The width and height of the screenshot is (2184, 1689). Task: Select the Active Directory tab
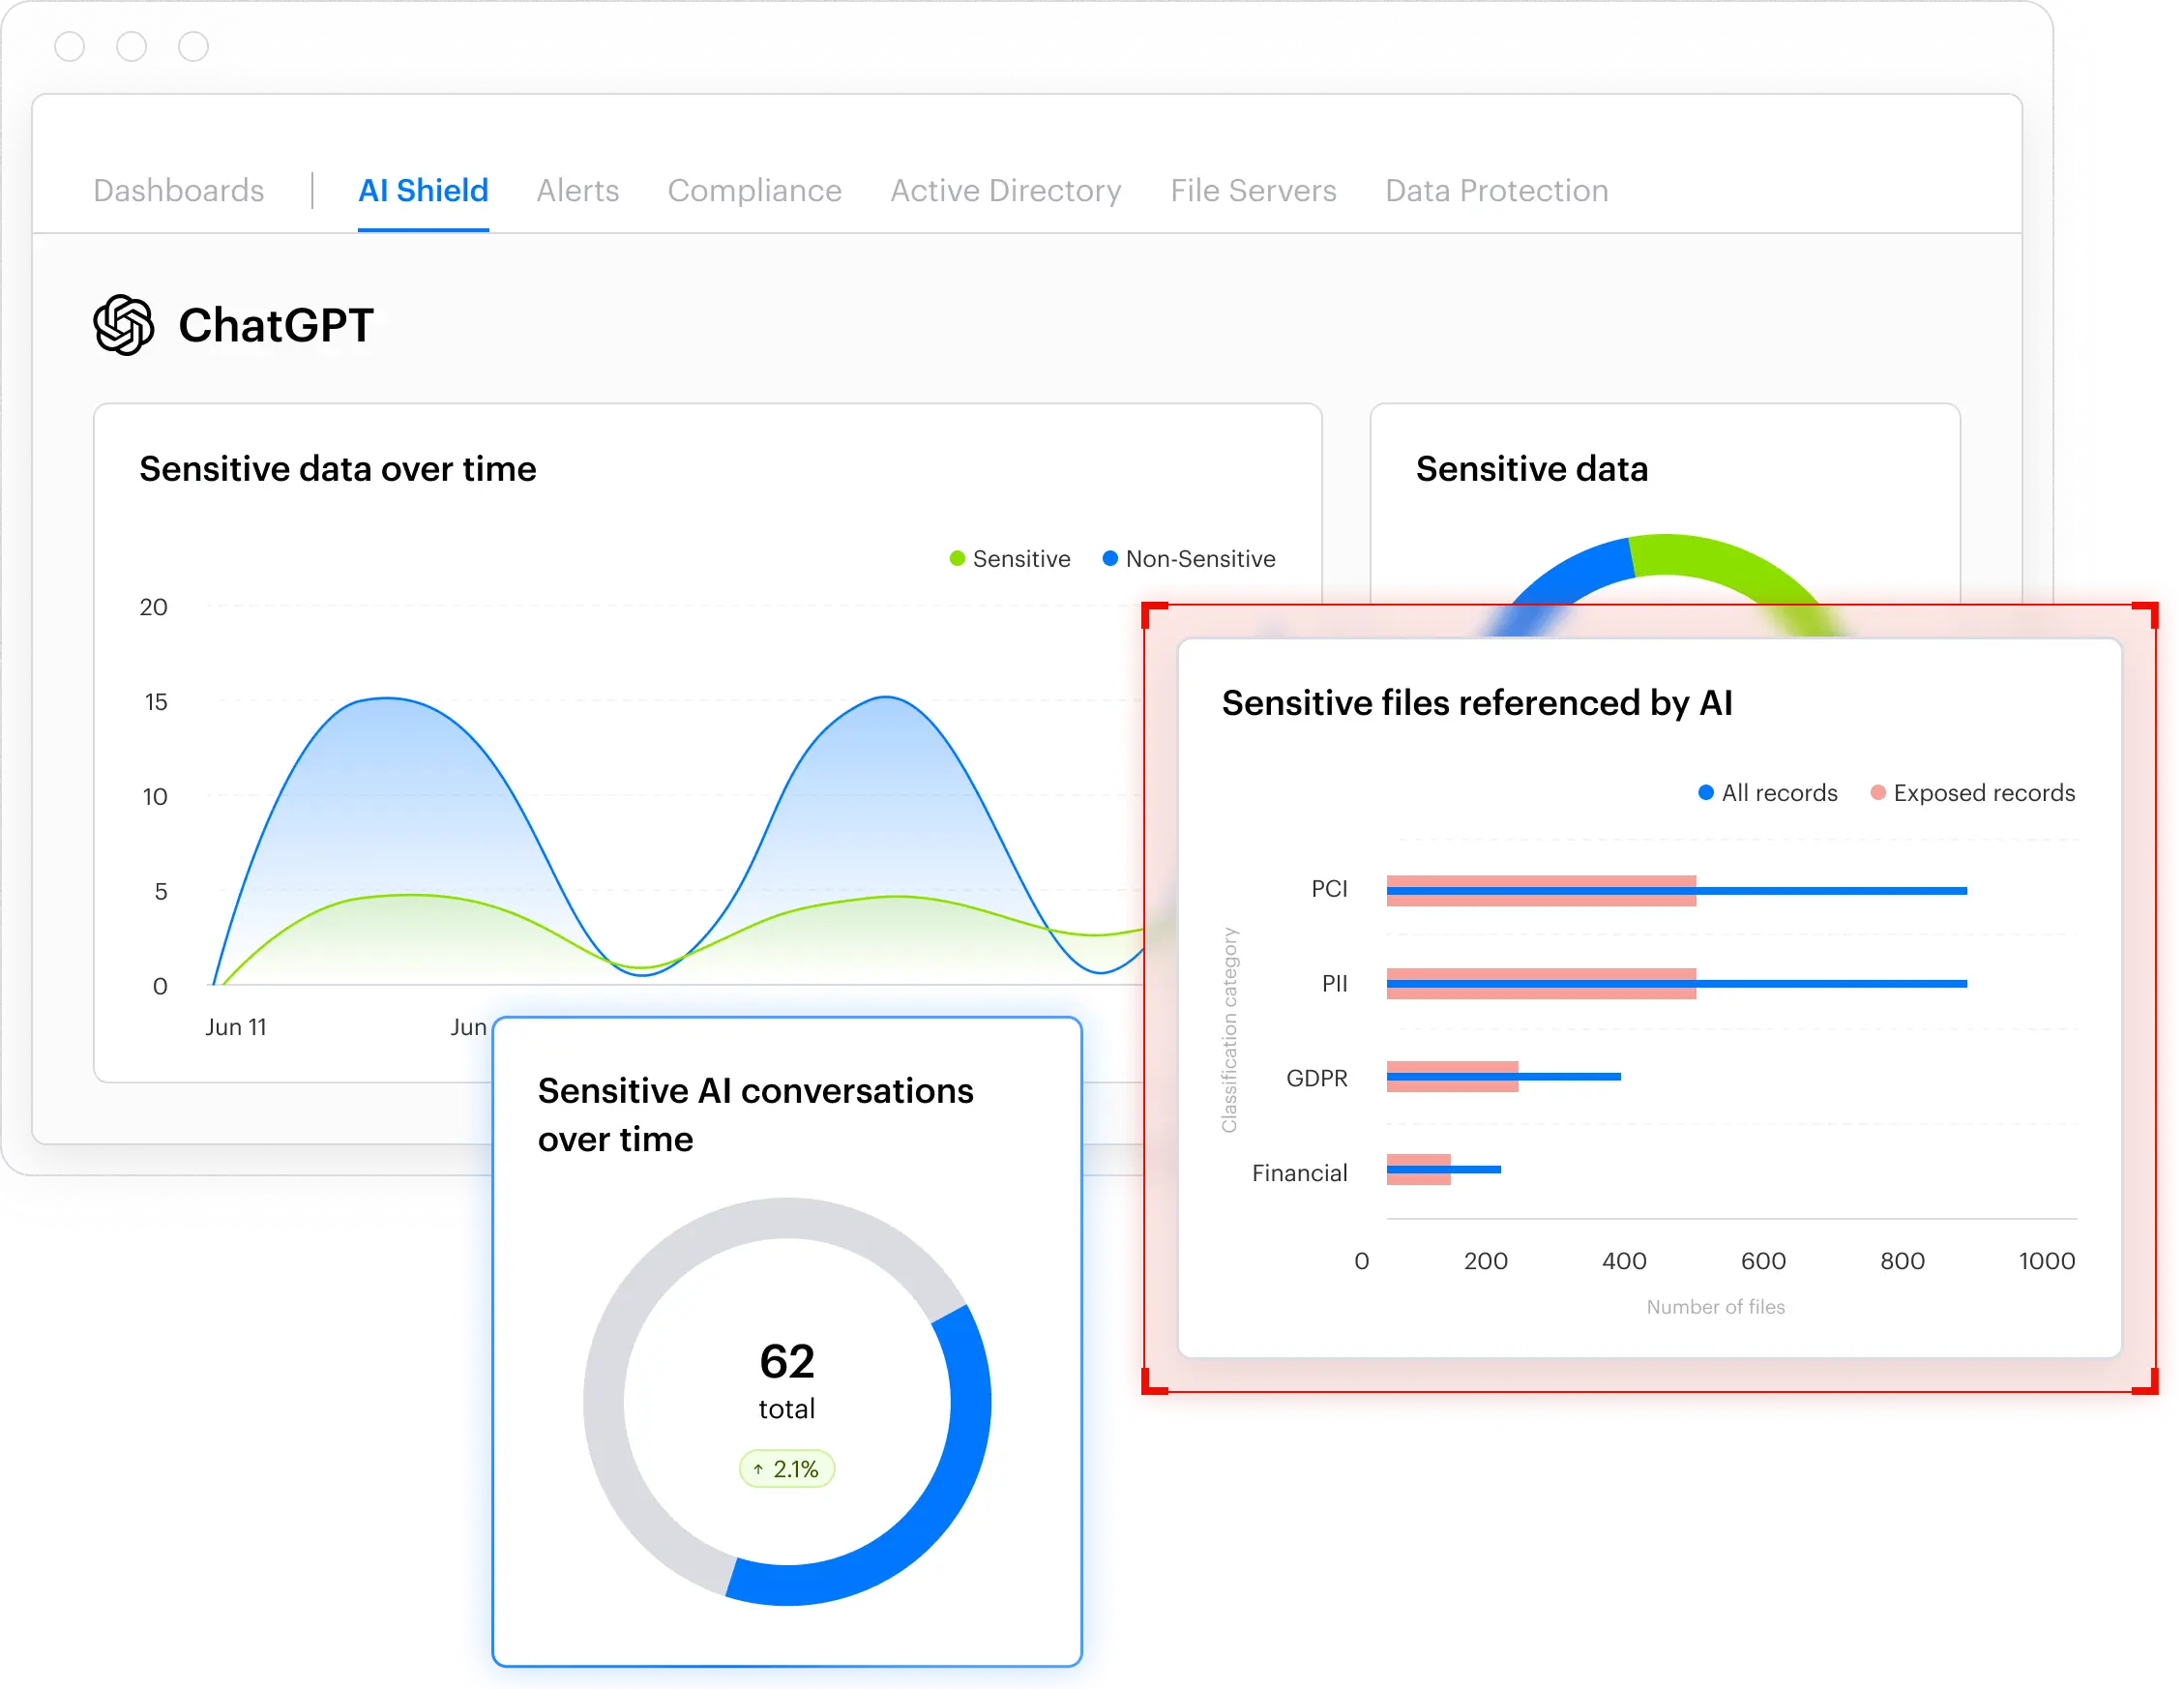pyautogui.click(x=1005, y=190)
